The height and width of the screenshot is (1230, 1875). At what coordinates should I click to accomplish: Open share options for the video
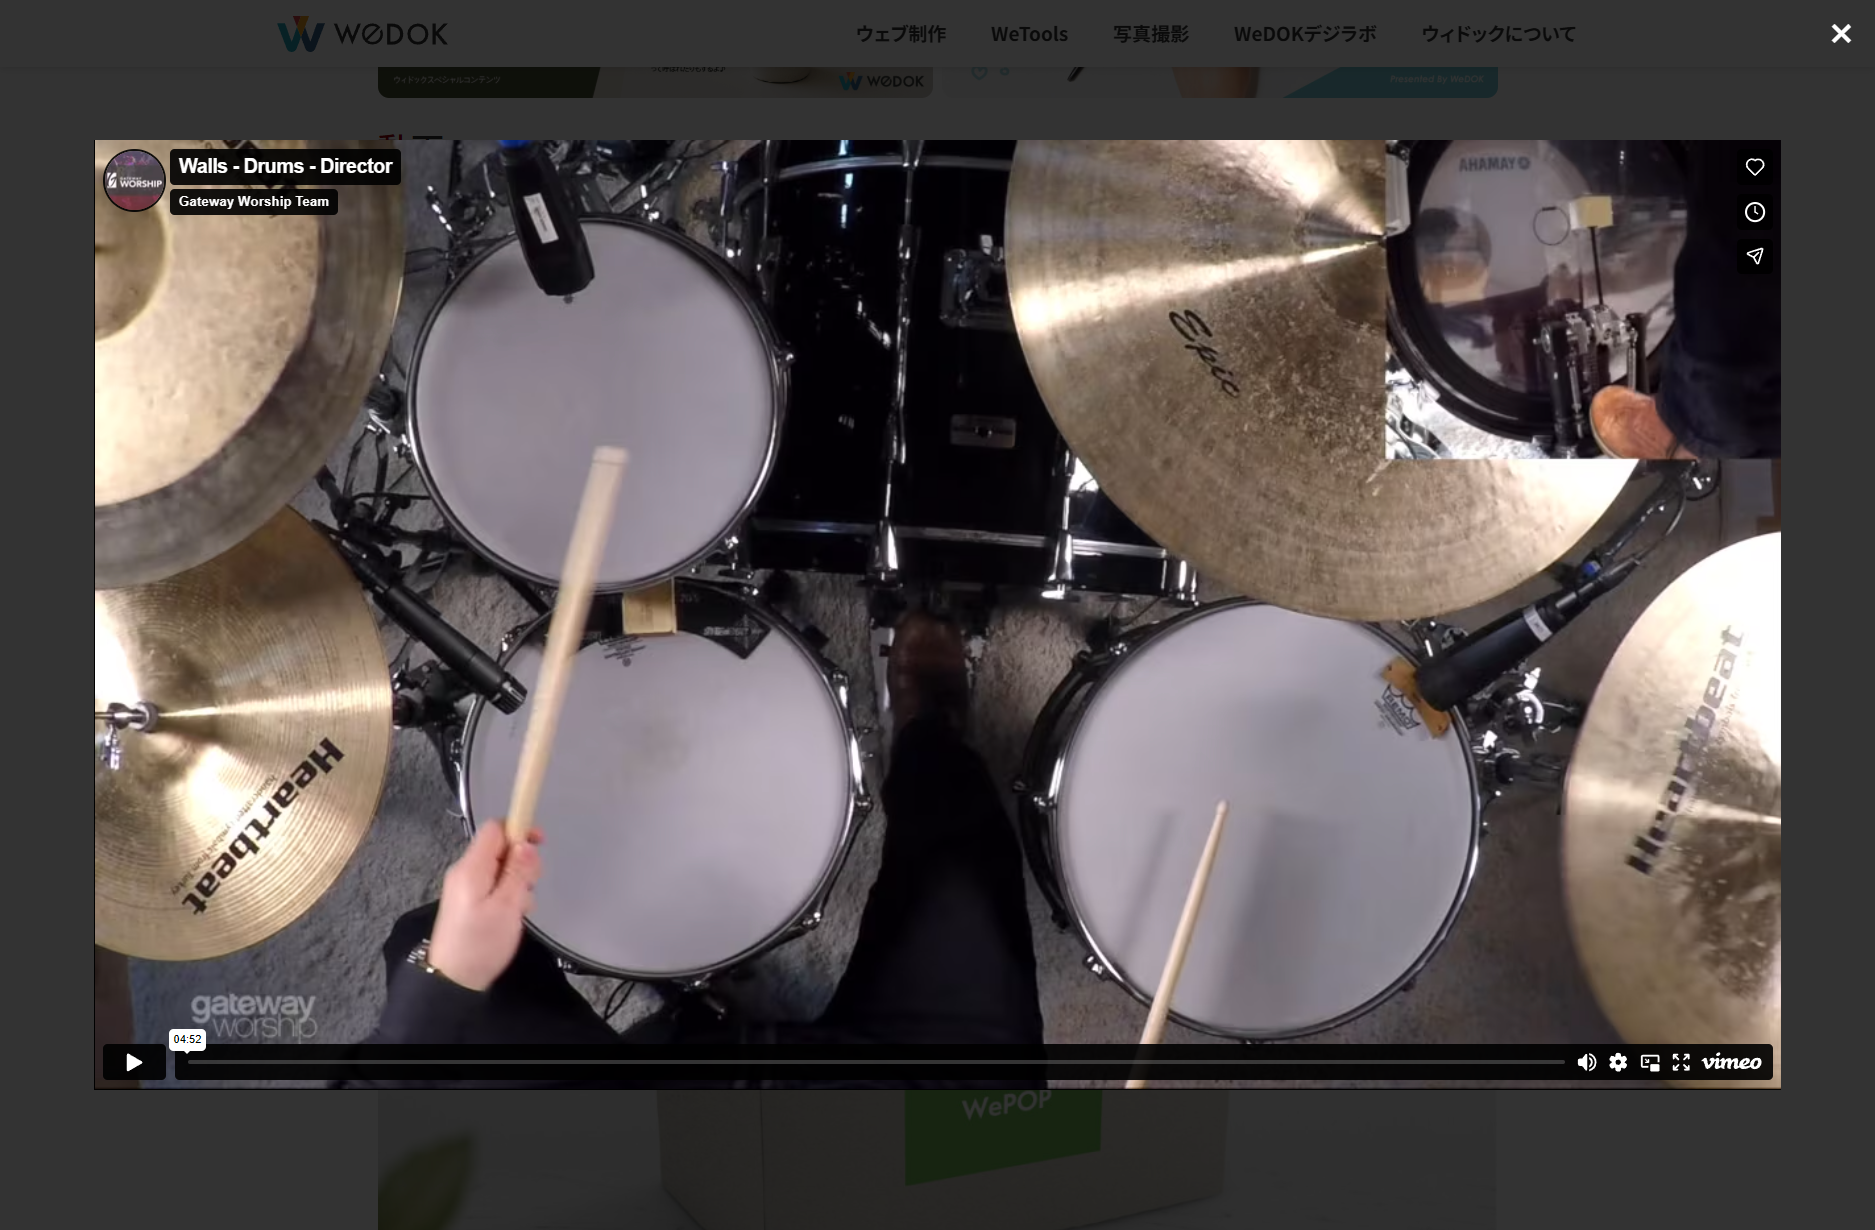[x=1755, y=256]
